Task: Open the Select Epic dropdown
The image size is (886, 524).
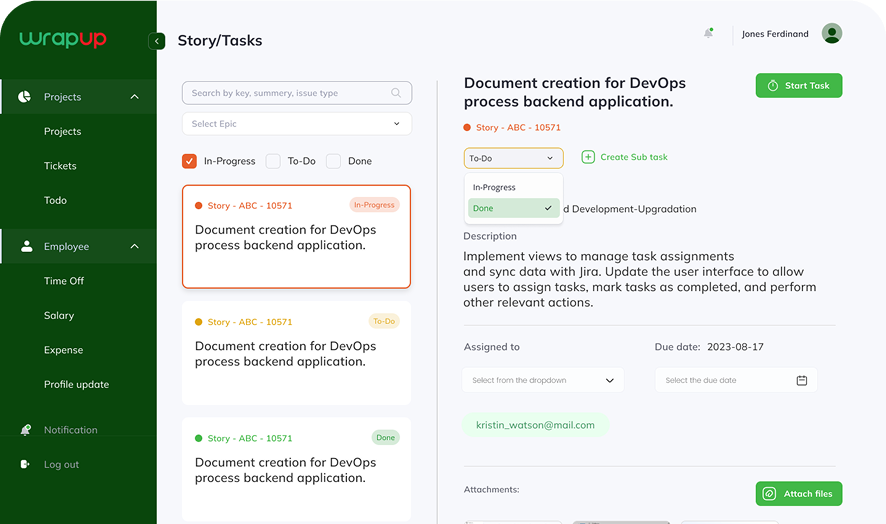Action: tap(297, 124)
